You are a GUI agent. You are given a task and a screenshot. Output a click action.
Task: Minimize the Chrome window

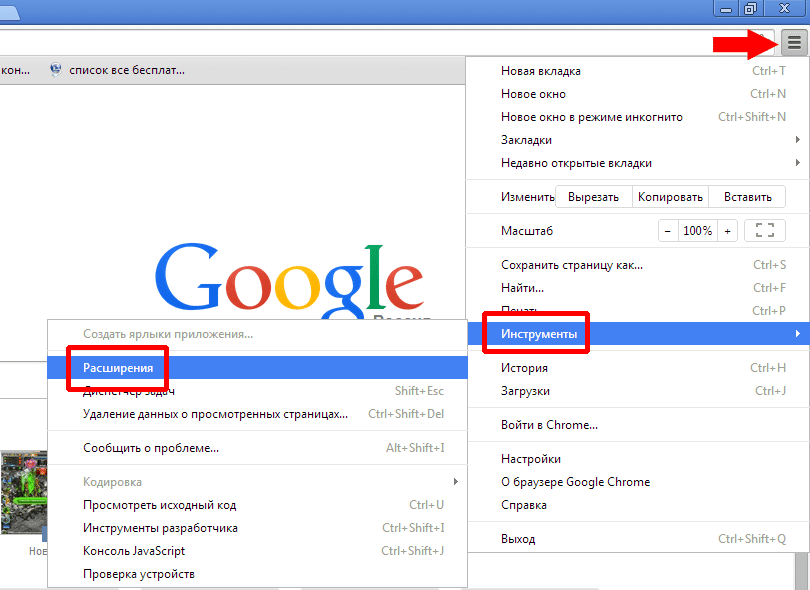pos(726,9)
